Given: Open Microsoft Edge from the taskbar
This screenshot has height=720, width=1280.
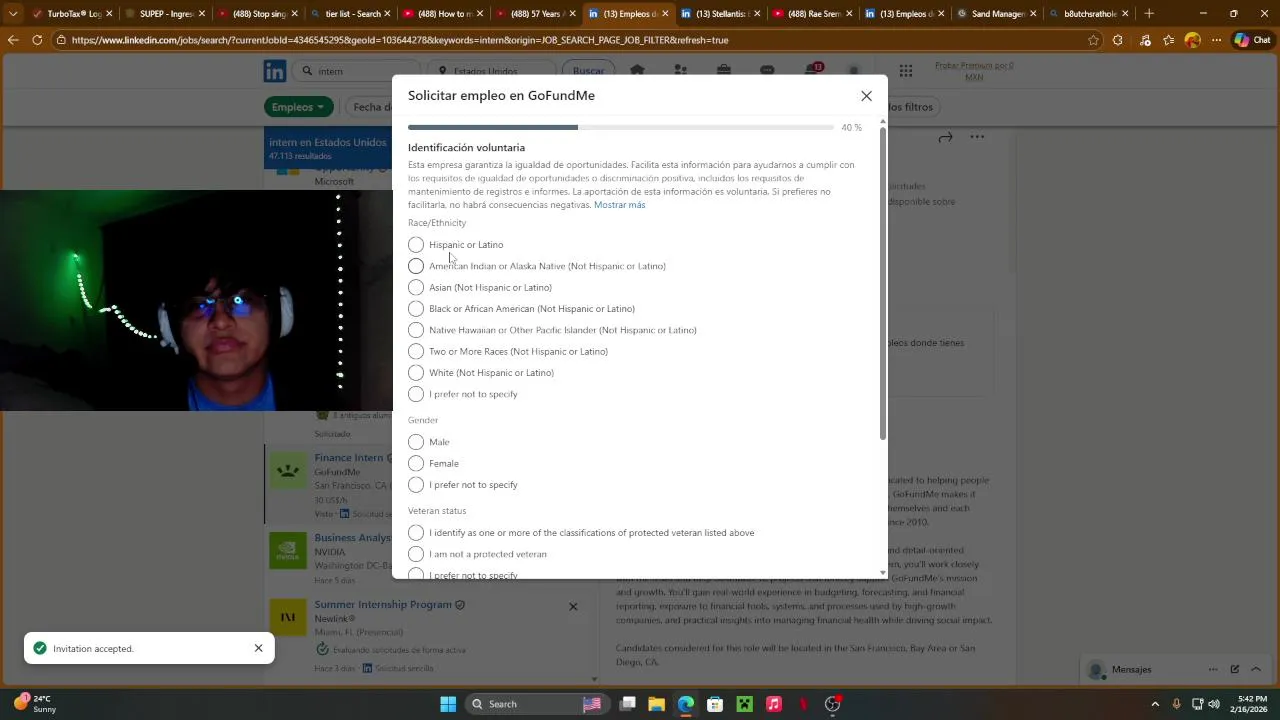Looking at the screenshot, I should [x=686, y=704].
